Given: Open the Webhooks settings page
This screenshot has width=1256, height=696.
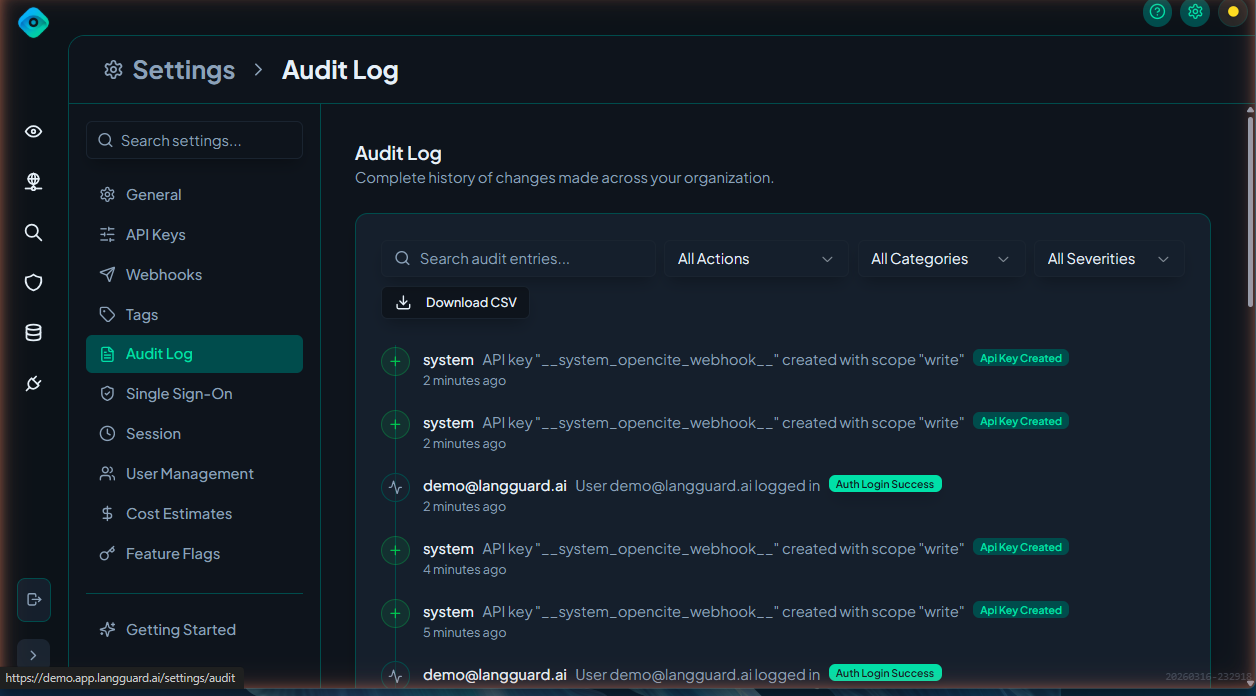Looking at the screenshot, I should point(163,275).
